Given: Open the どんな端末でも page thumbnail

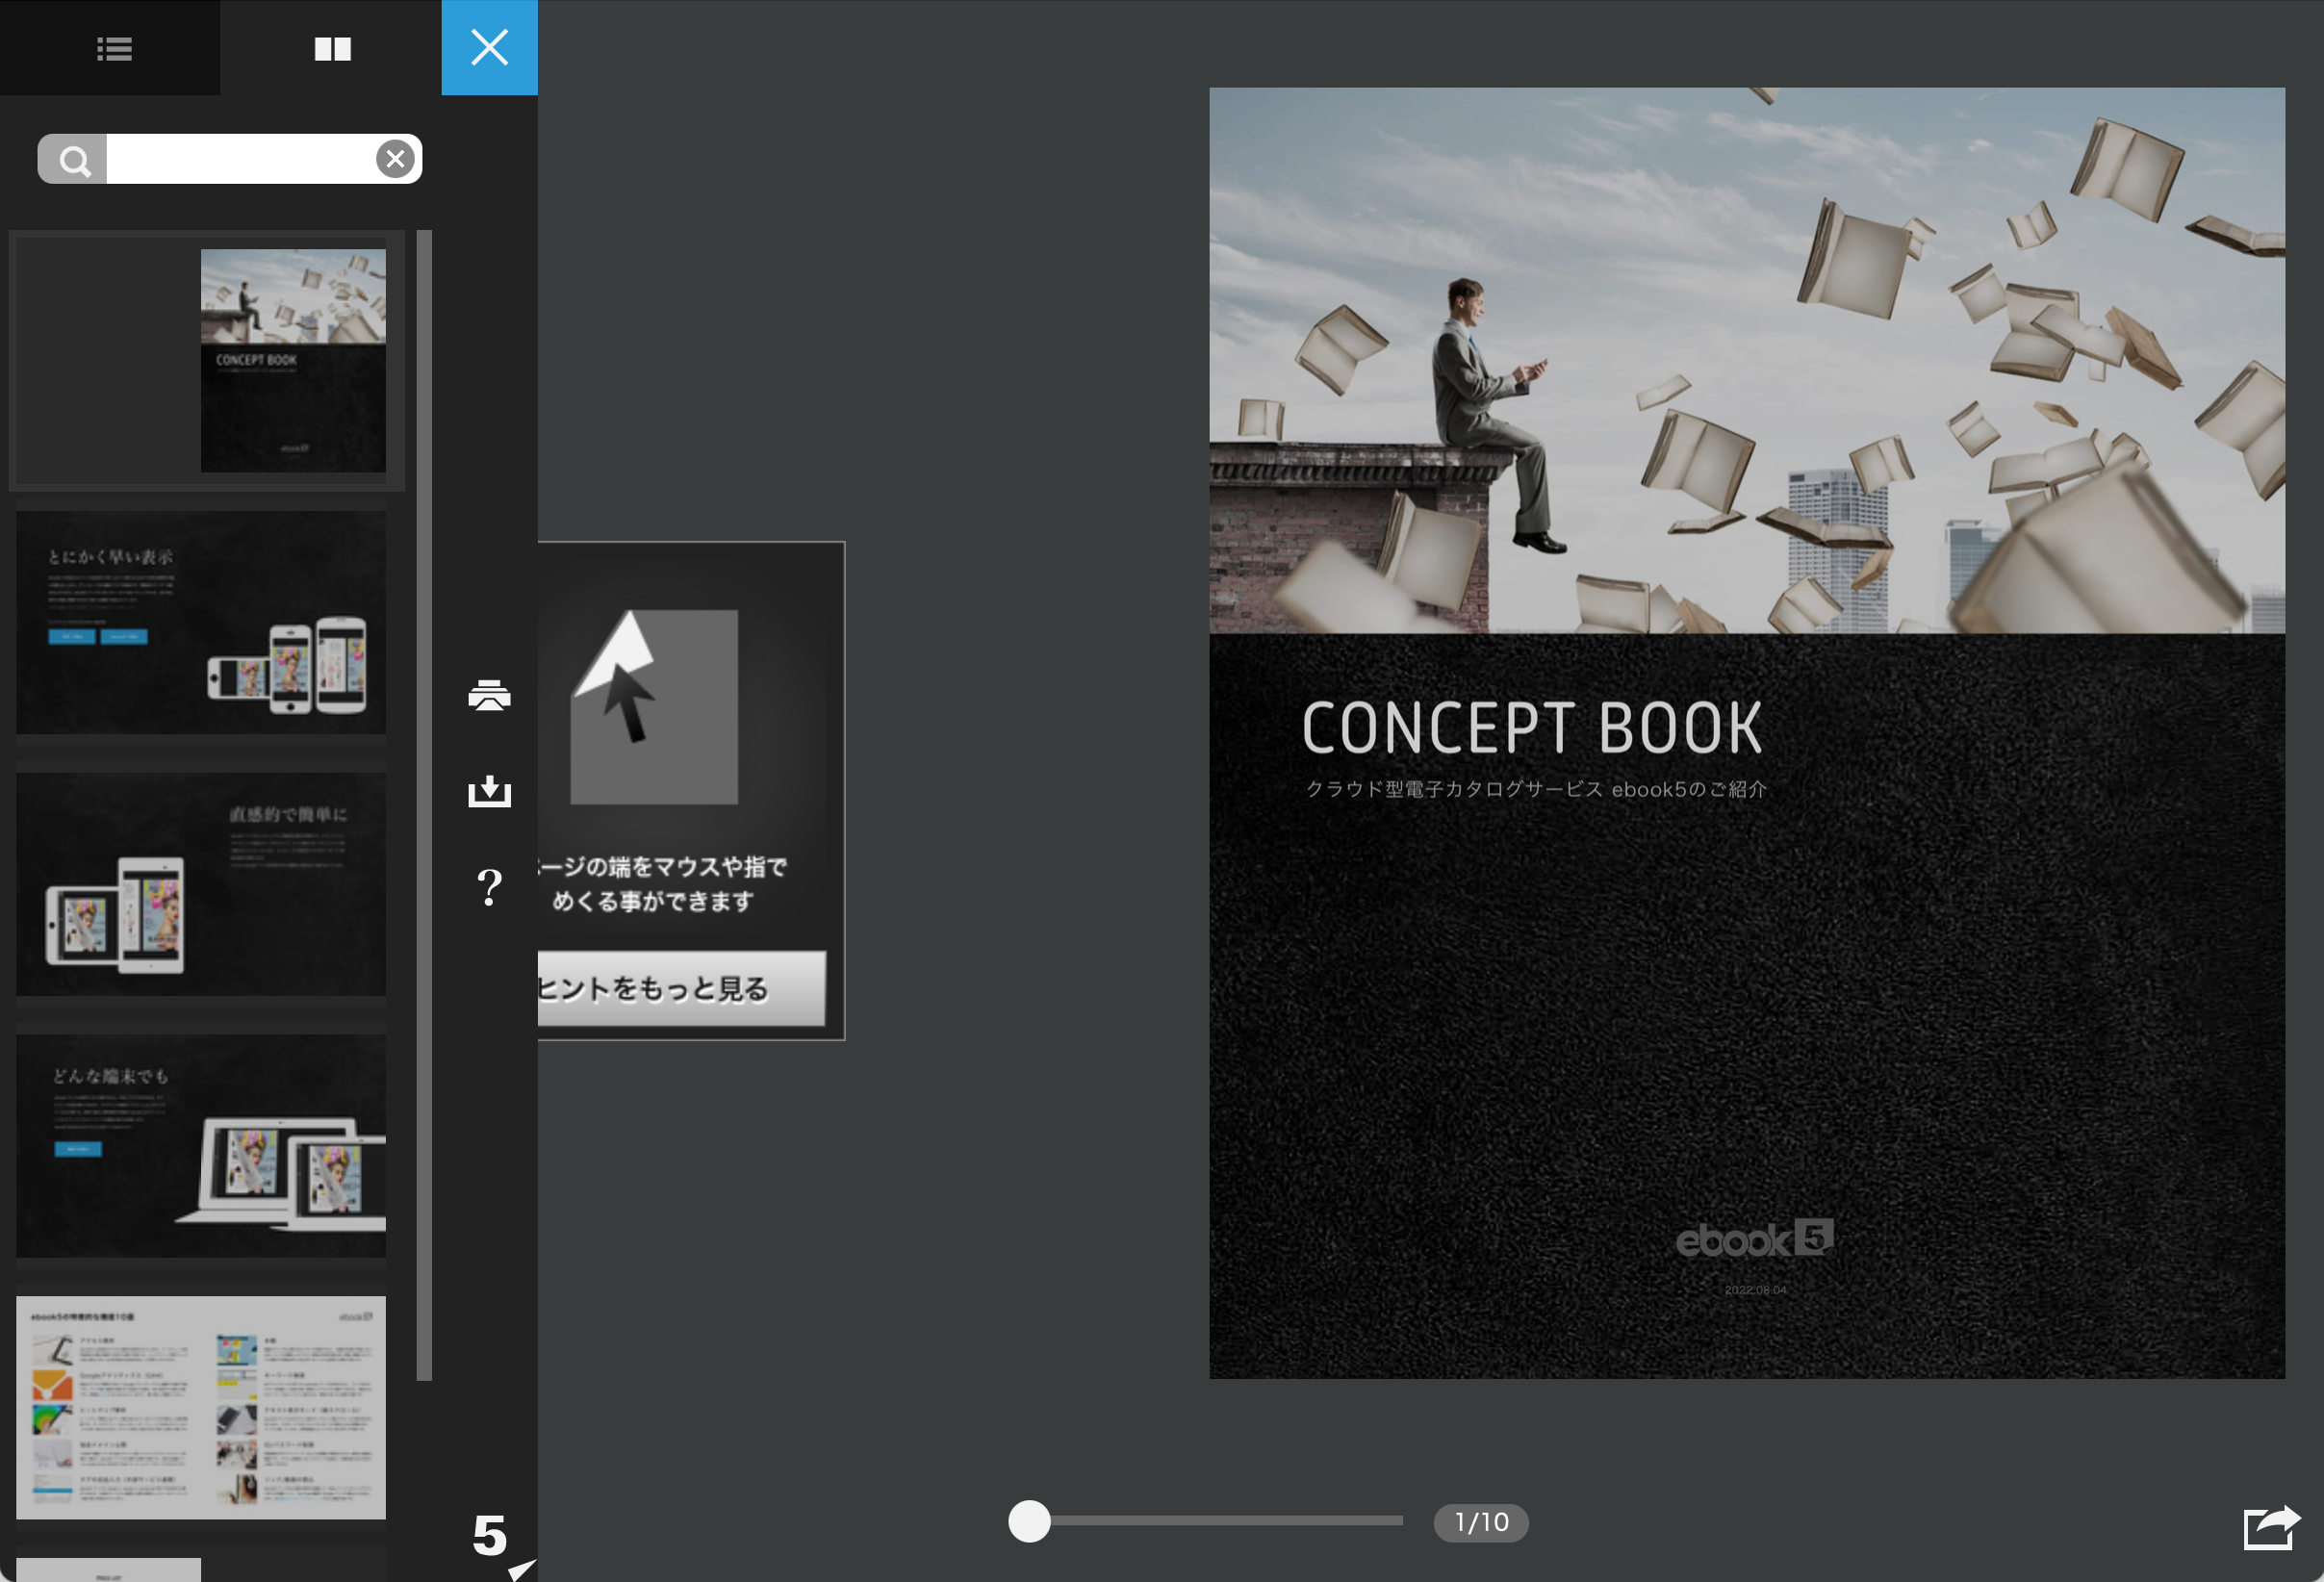Looking at the screenshot, I should tap(201, 1146).
